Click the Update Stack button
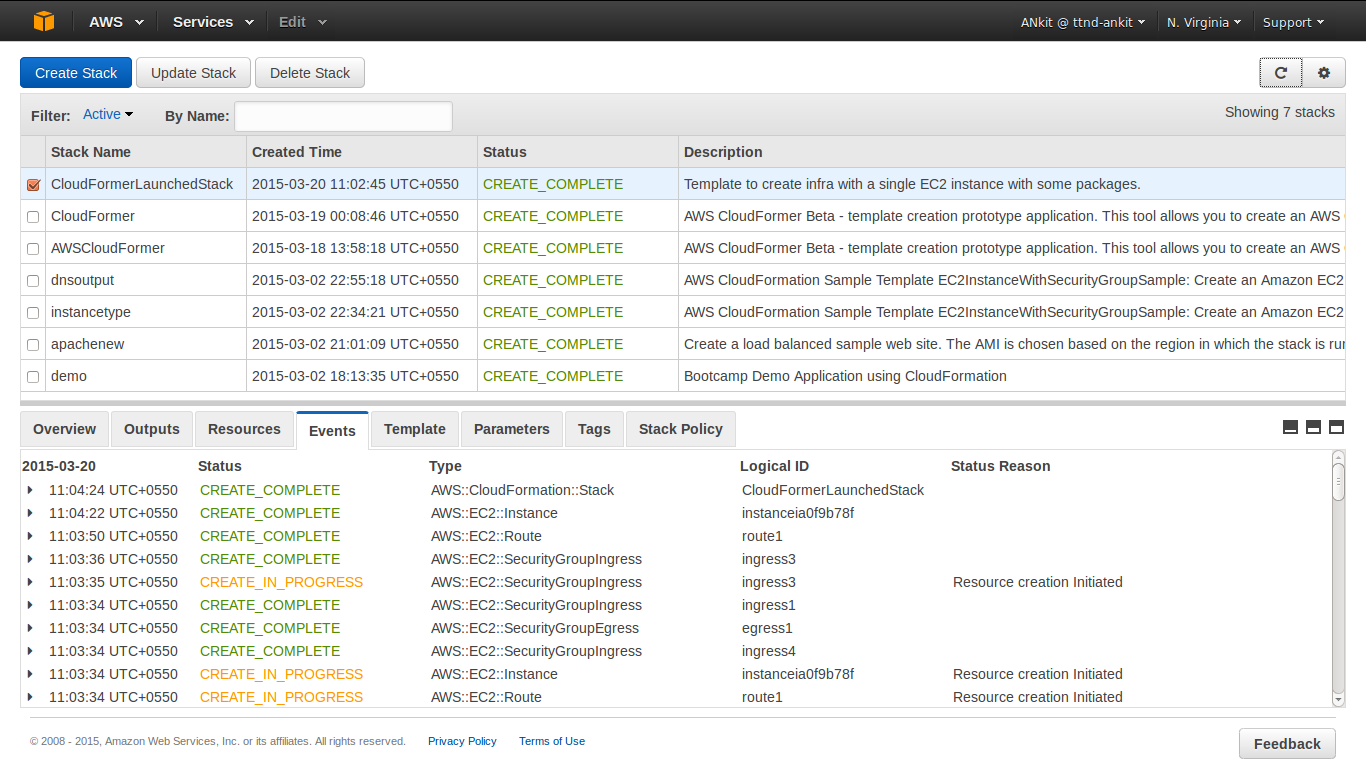 [194, 73]
